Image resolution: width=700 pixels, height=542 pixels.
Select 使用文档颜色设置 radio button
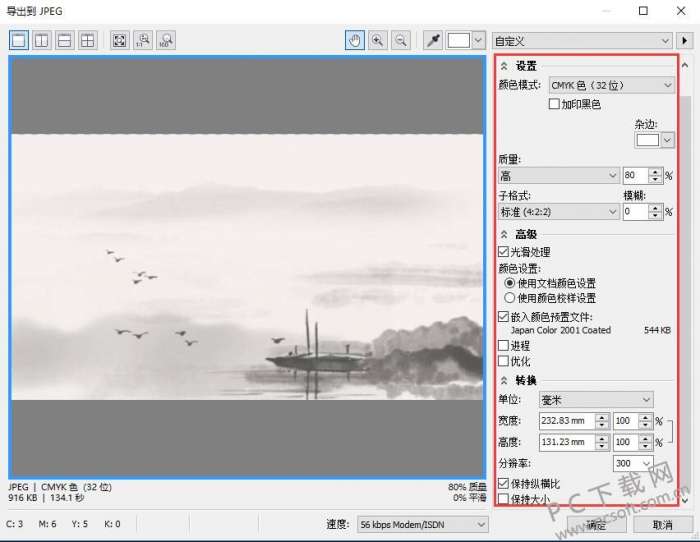pos(509,283)
